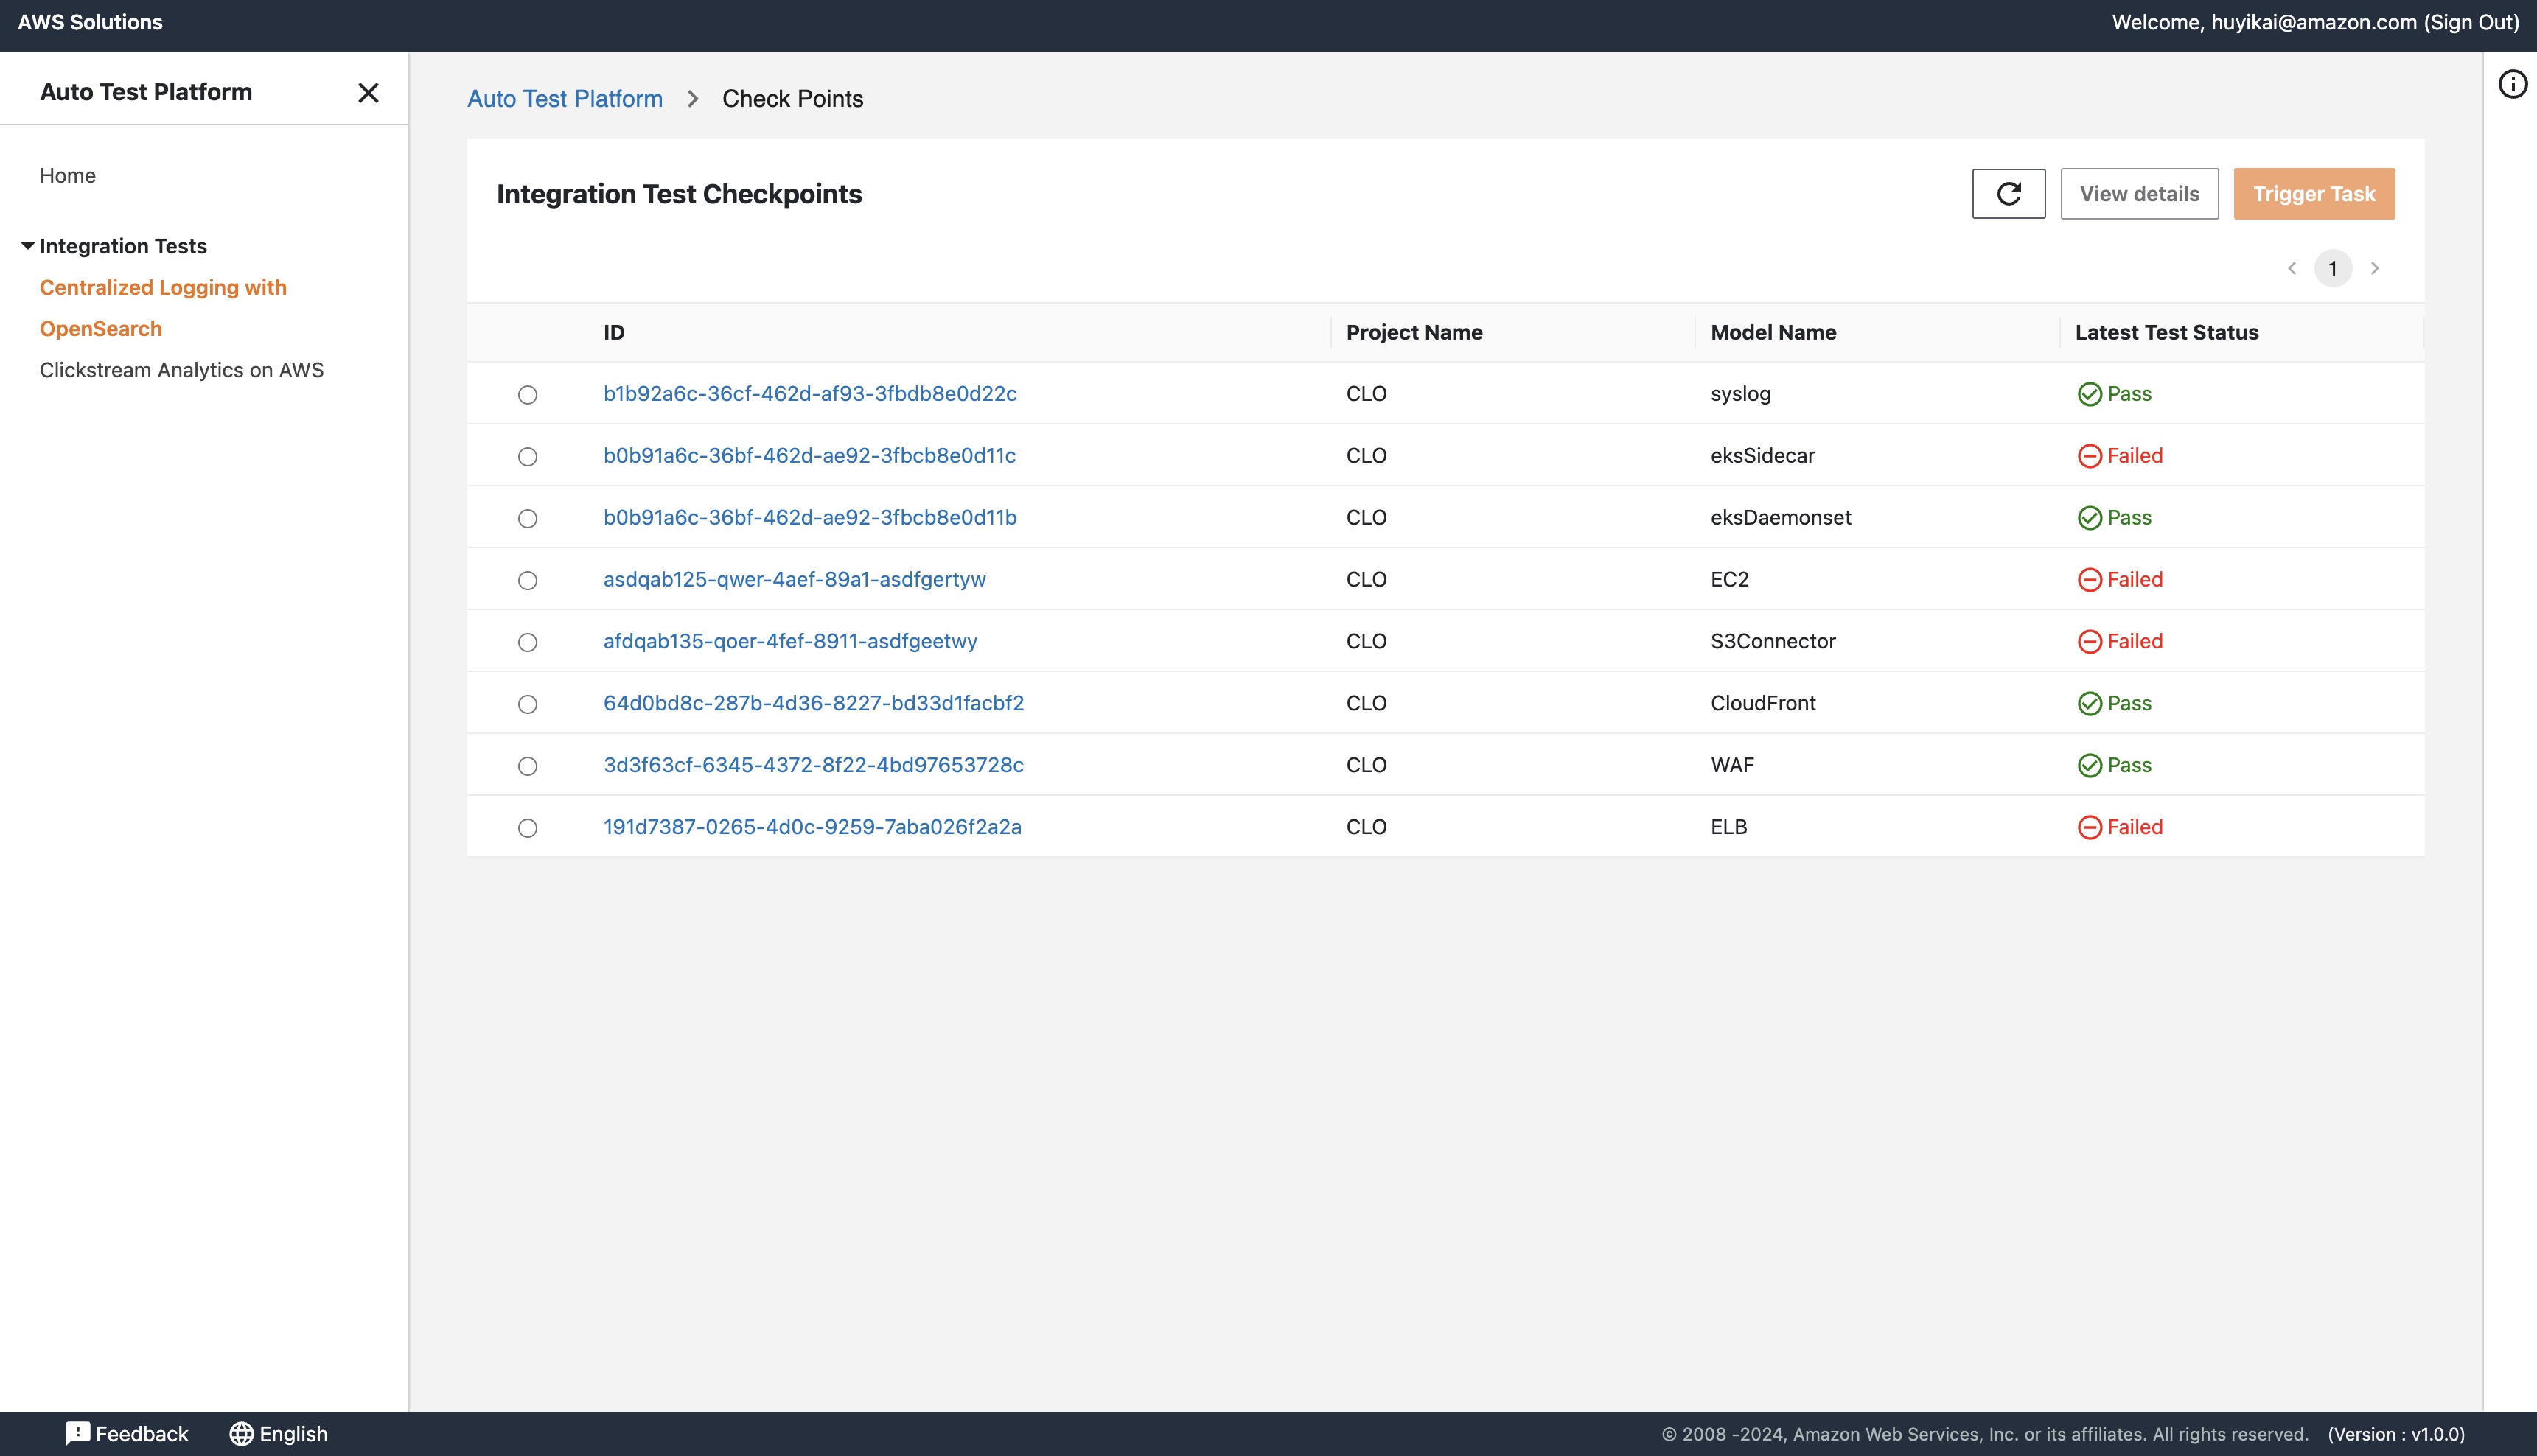Click the ID column header
Screen dimensions: 2537x1456
coord(614,333)
